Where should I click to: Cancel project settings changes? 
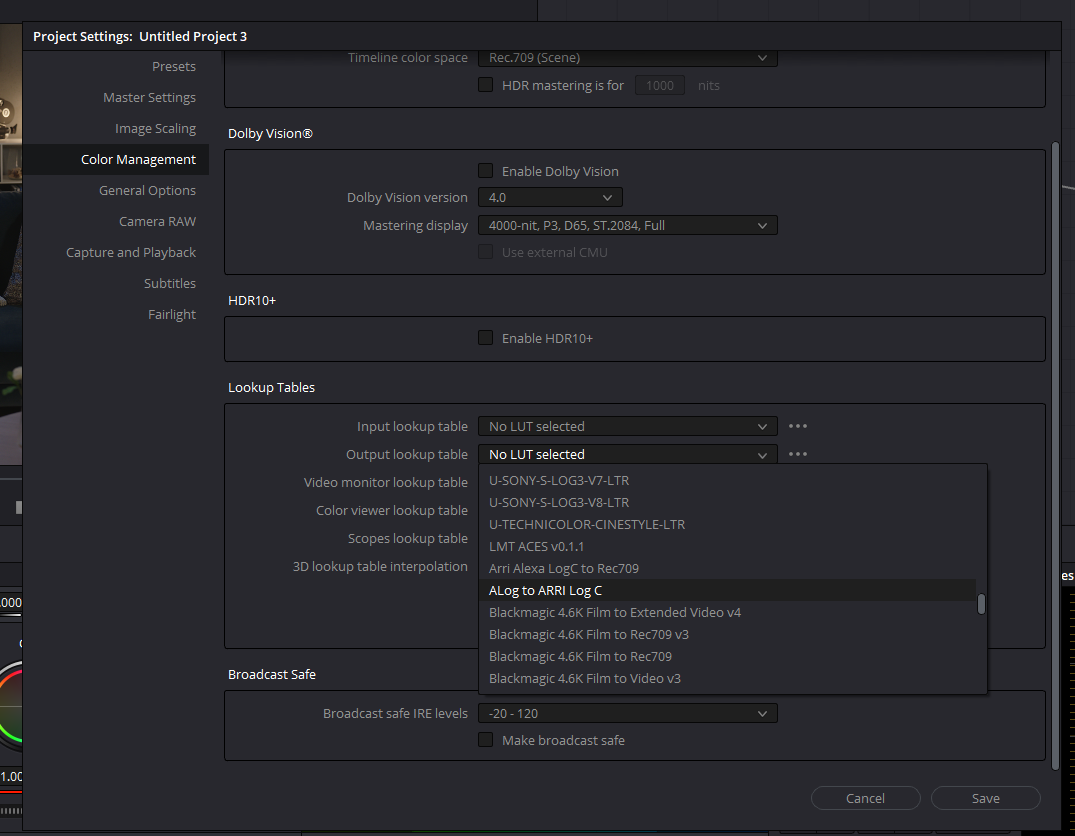point(865,798)
